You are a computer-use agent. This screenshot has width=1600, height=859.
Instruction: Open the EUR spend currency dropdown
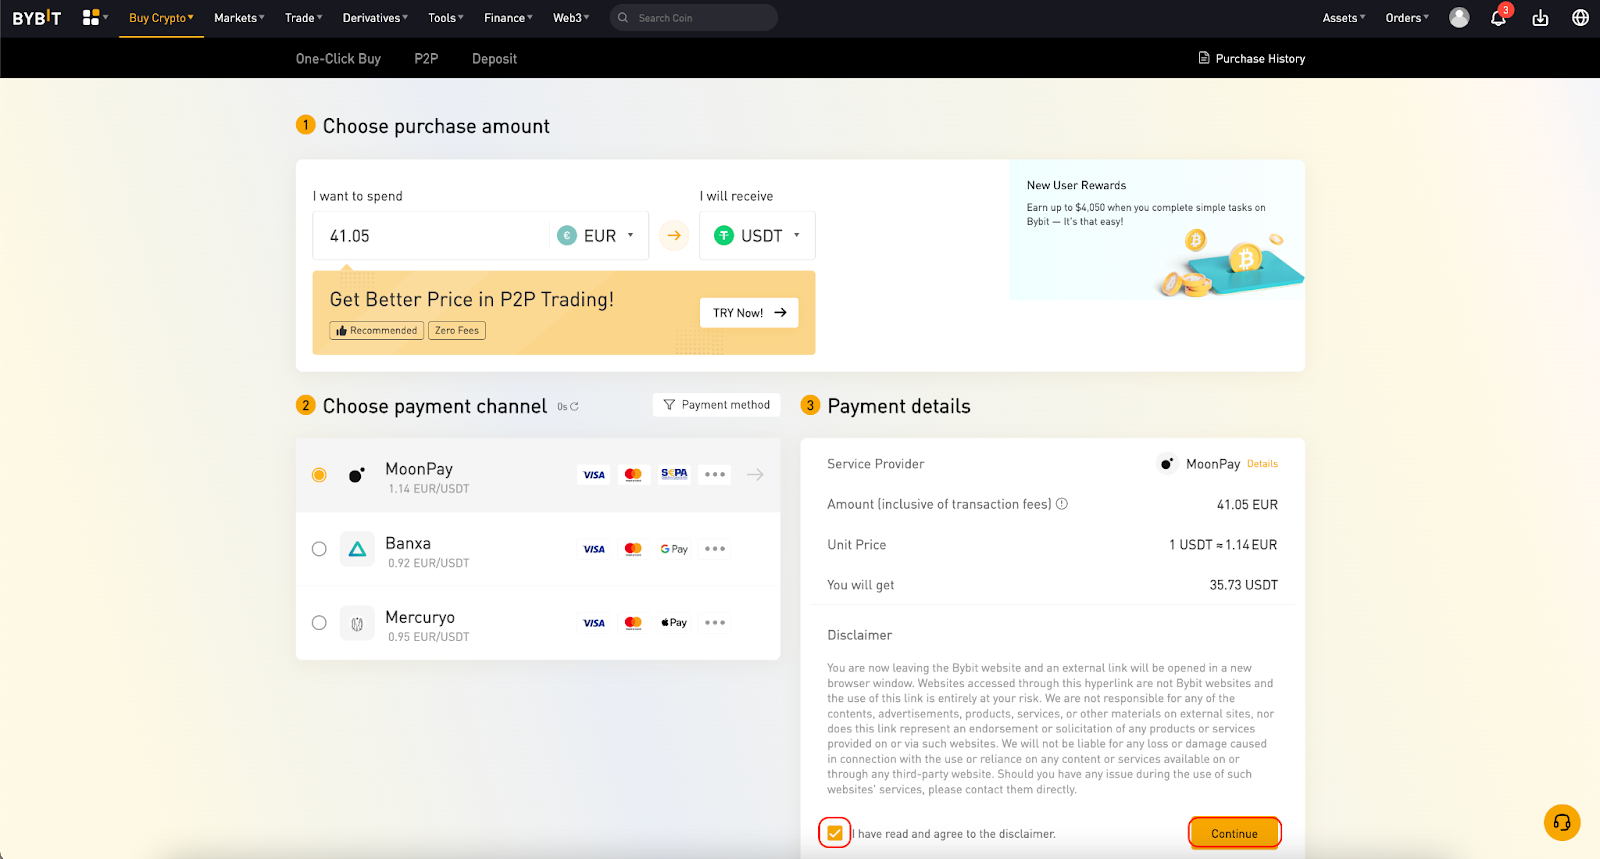598,236
